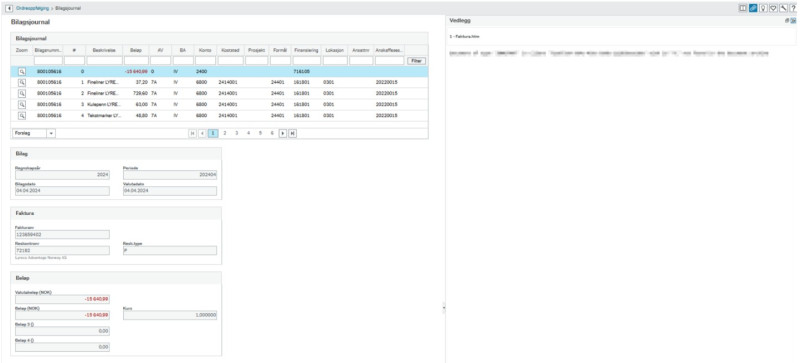The height and width of the screenshot is (363, 800).
Task: Collapse the Vedlegg panel splitter handle
Action: pos(443,308)
